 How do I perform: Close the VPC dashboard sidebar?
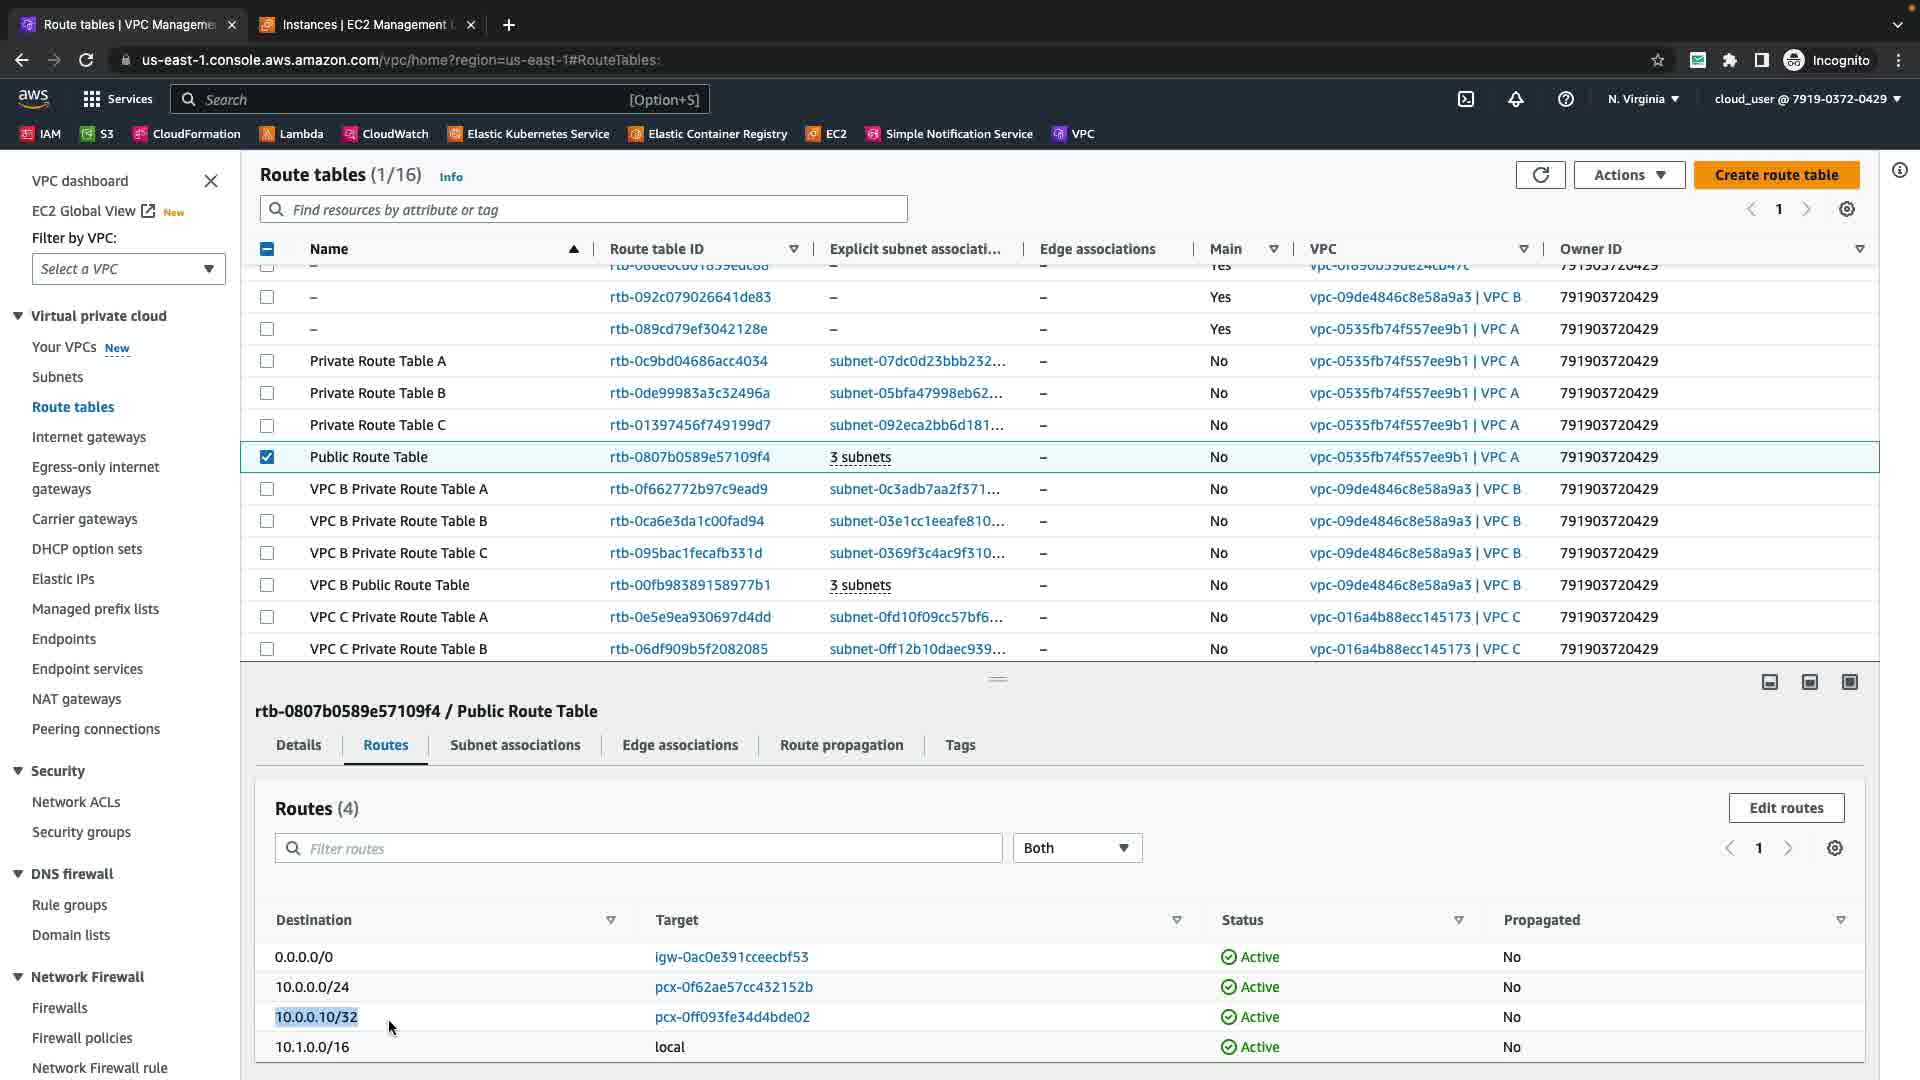point(211,181)
